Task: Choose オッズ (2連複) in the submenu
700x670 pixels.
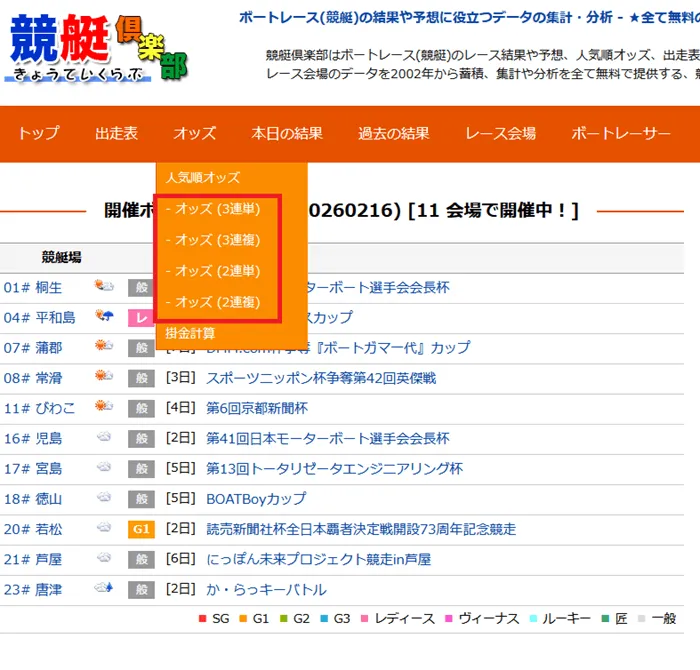Action: 218,301
